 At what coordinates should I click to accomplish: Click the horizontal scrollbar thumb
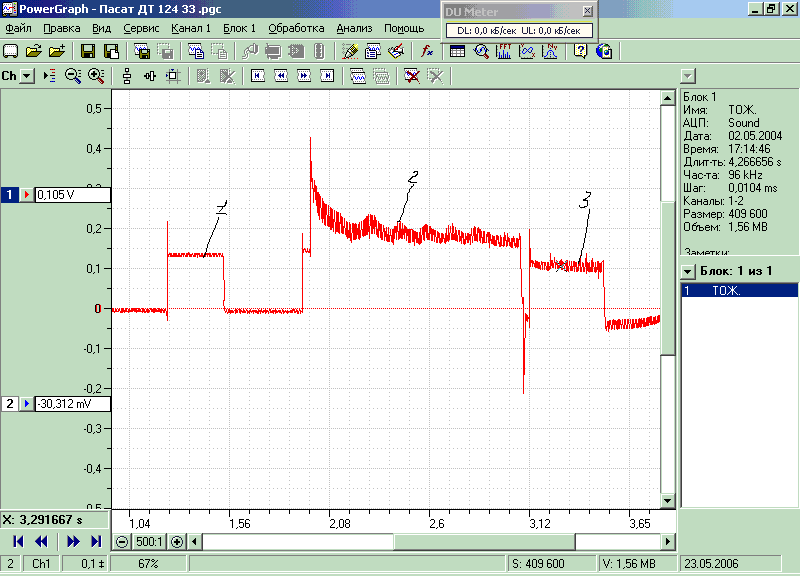[x=484, y=541]
